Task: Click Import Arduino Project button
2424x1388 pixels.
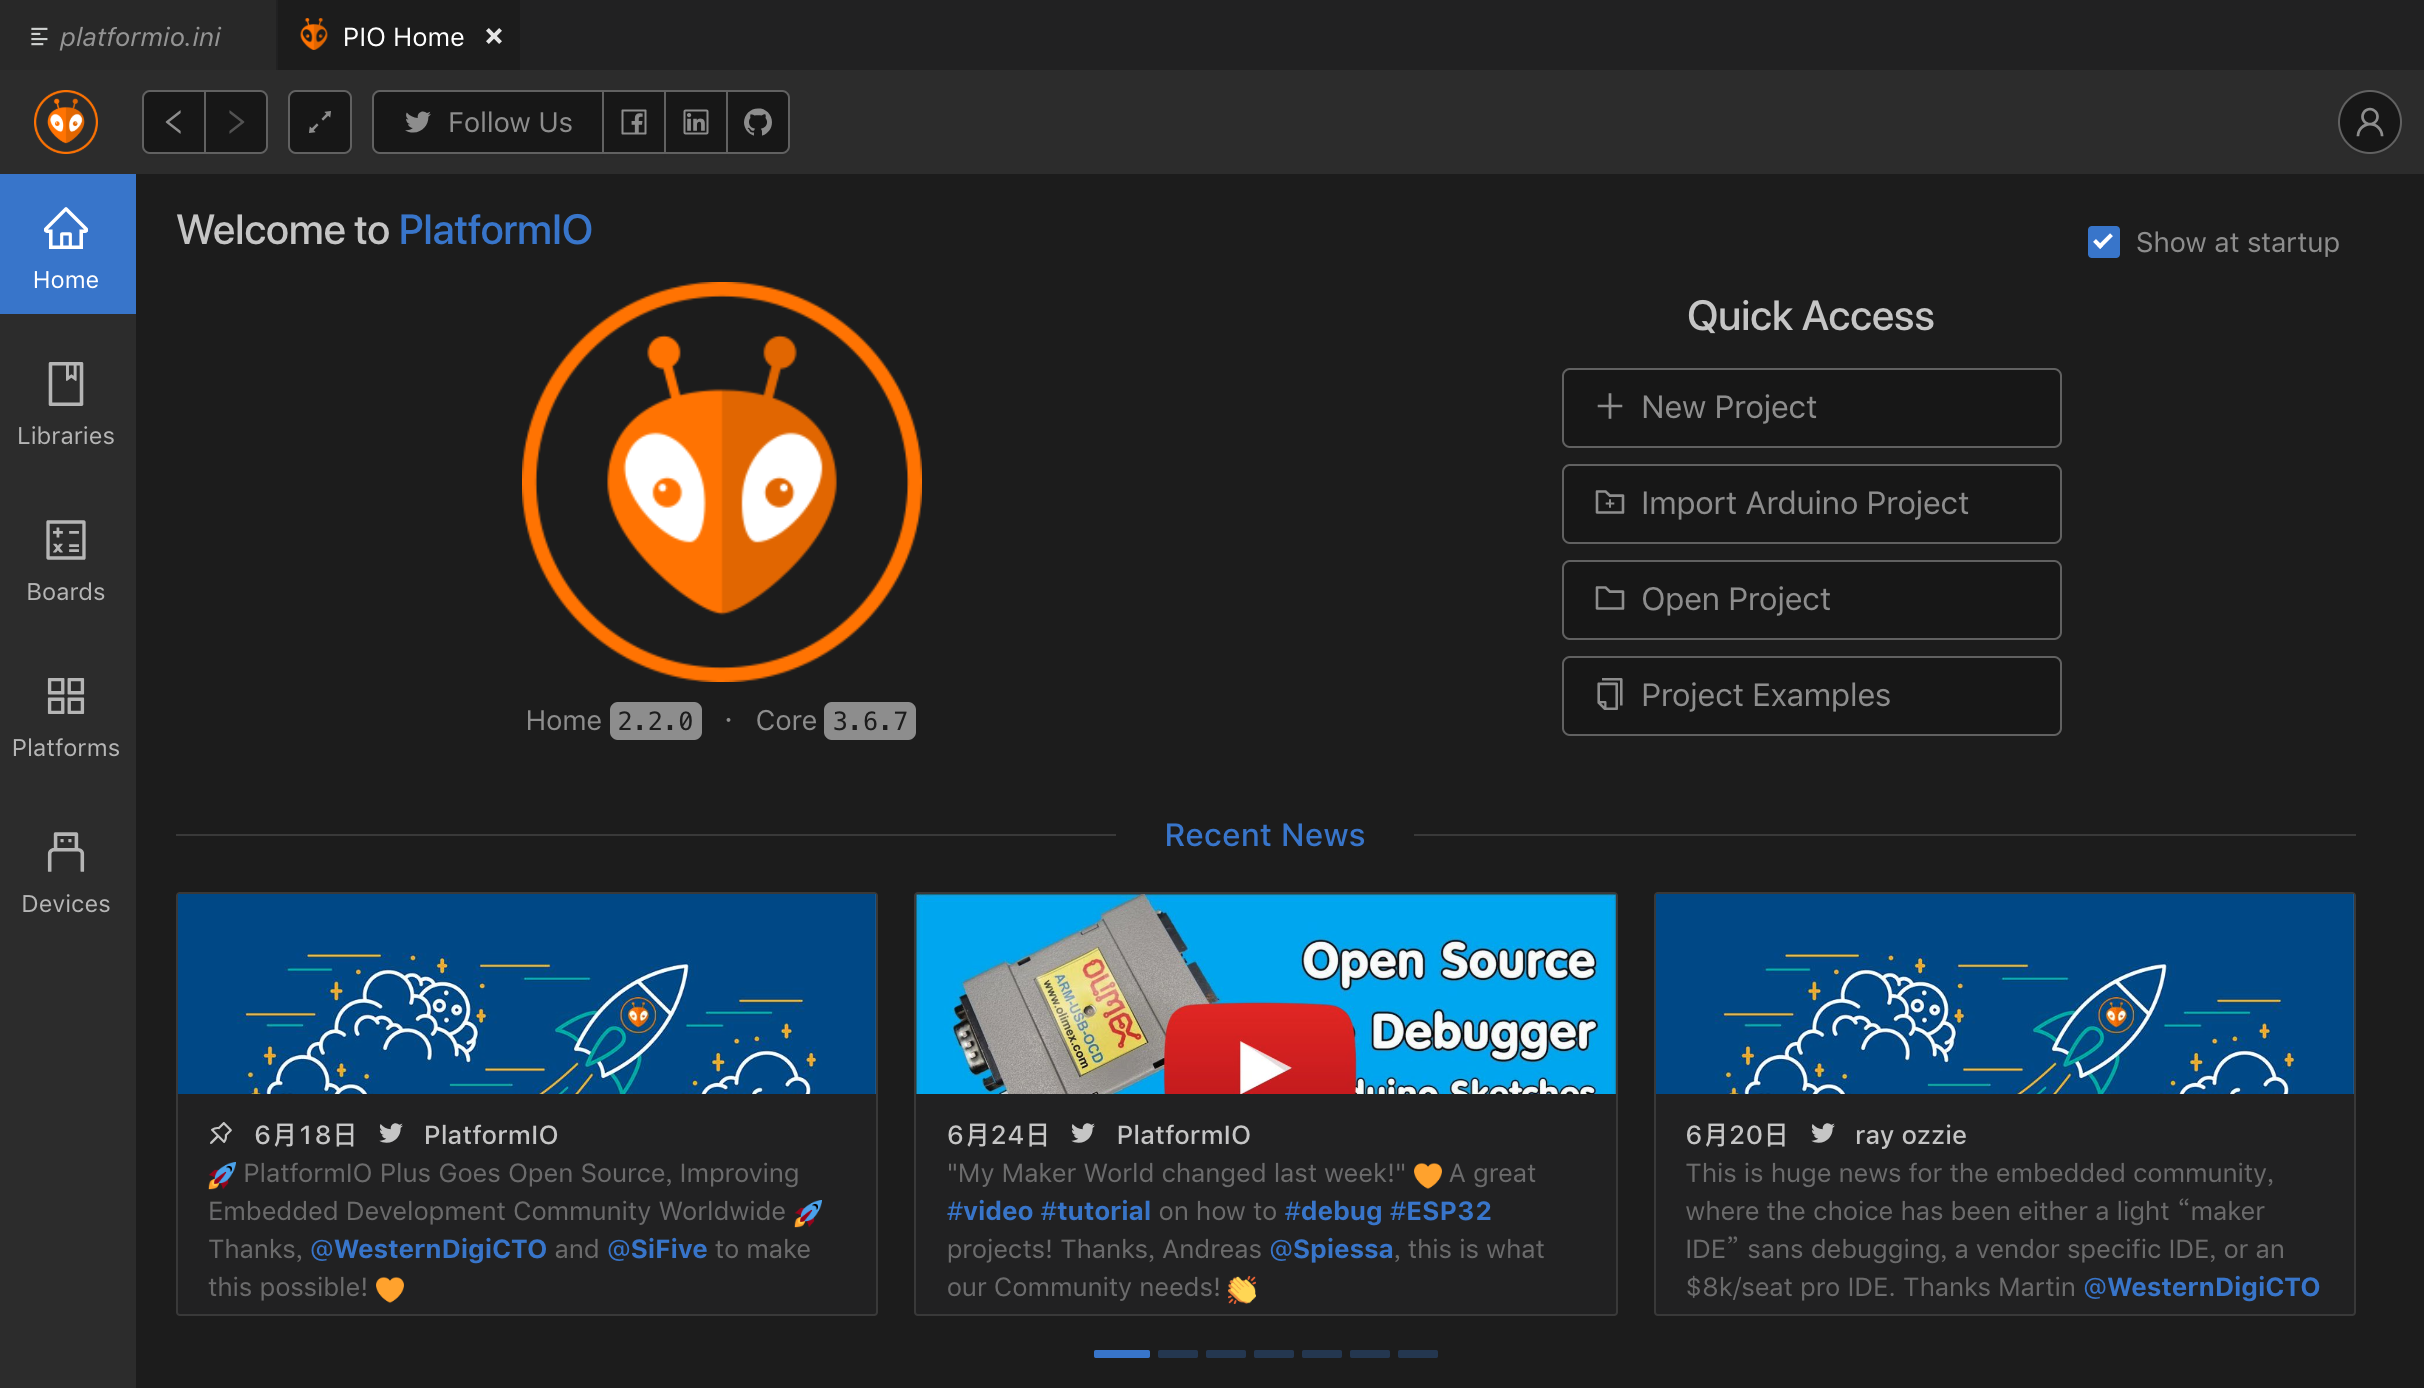Action: [x=1810, y=503]
